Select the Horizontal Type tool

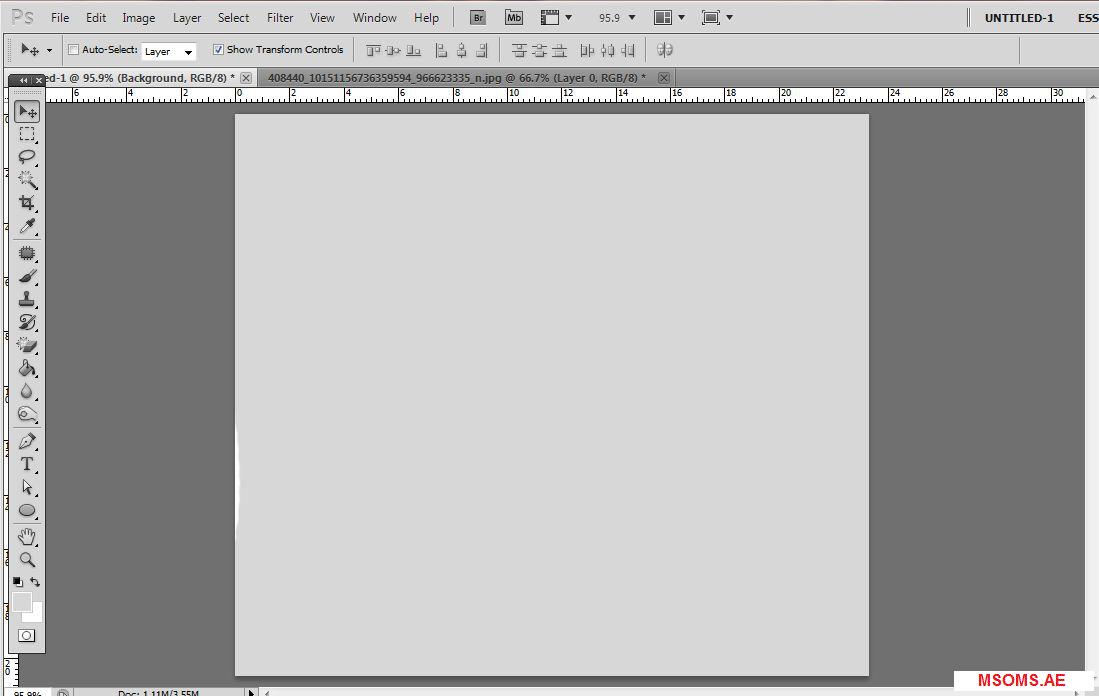(27, 464)
